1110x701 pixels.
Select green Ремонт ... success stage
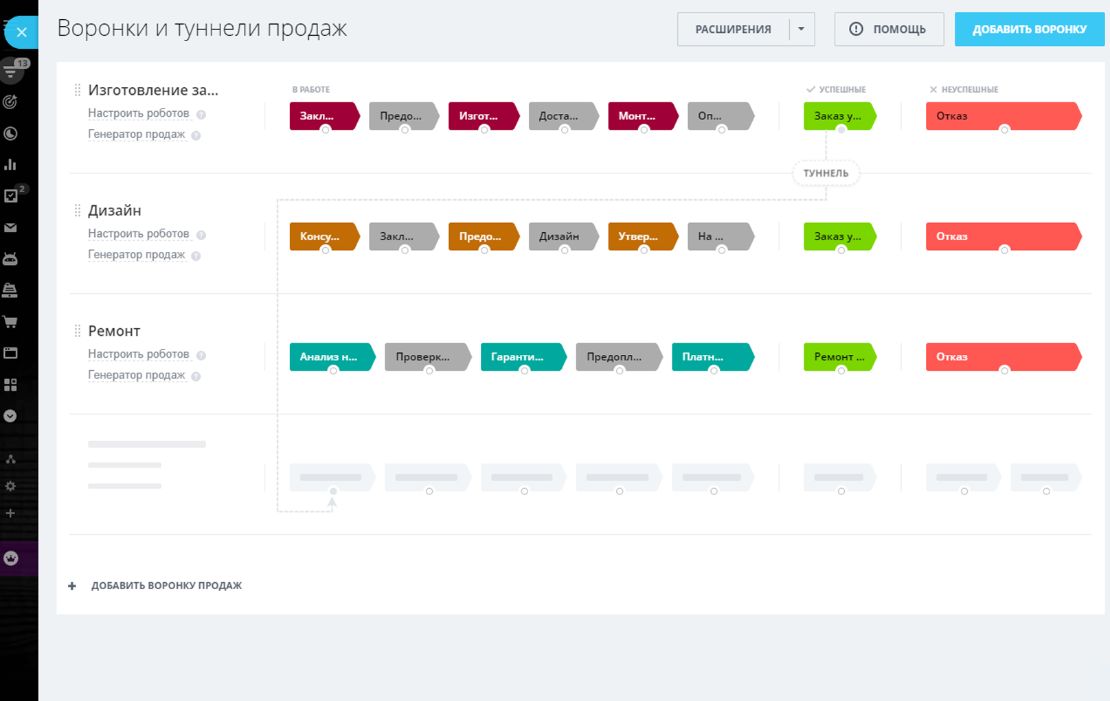pos(840,357)
